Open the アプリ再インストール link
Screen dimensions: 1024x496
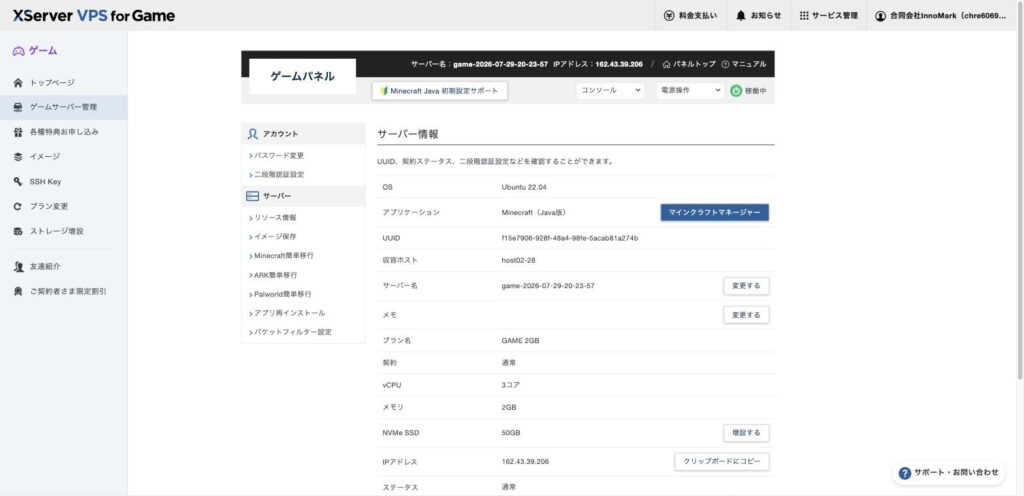coord(287,313)
